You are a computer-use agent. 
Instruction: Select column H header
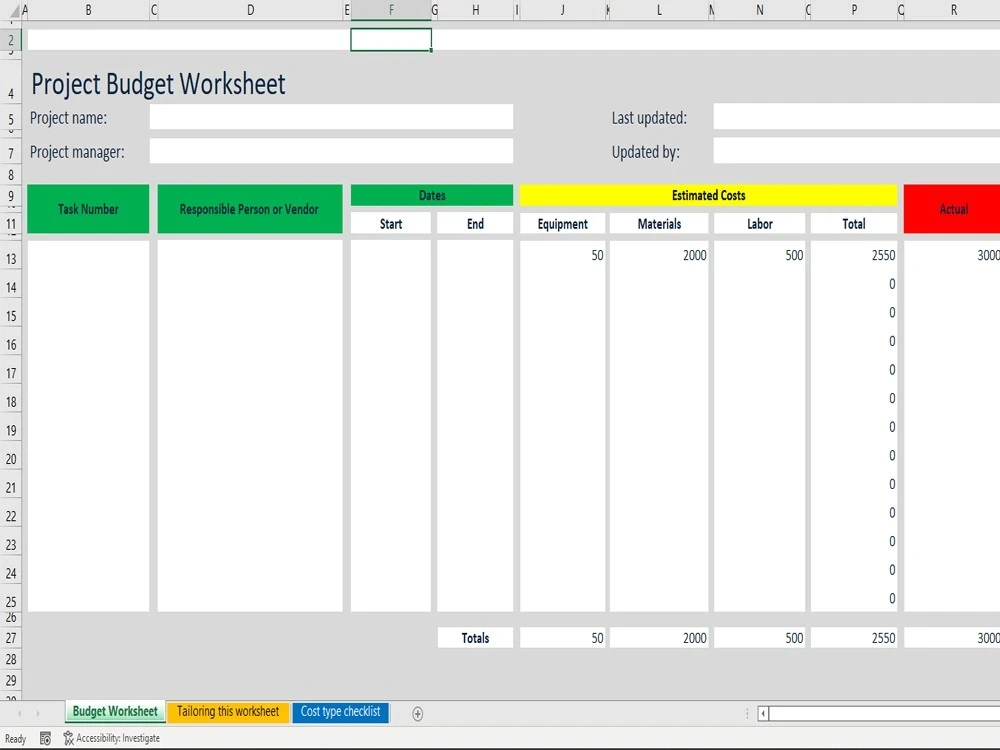pyautogui.click(x=475, y=10)
